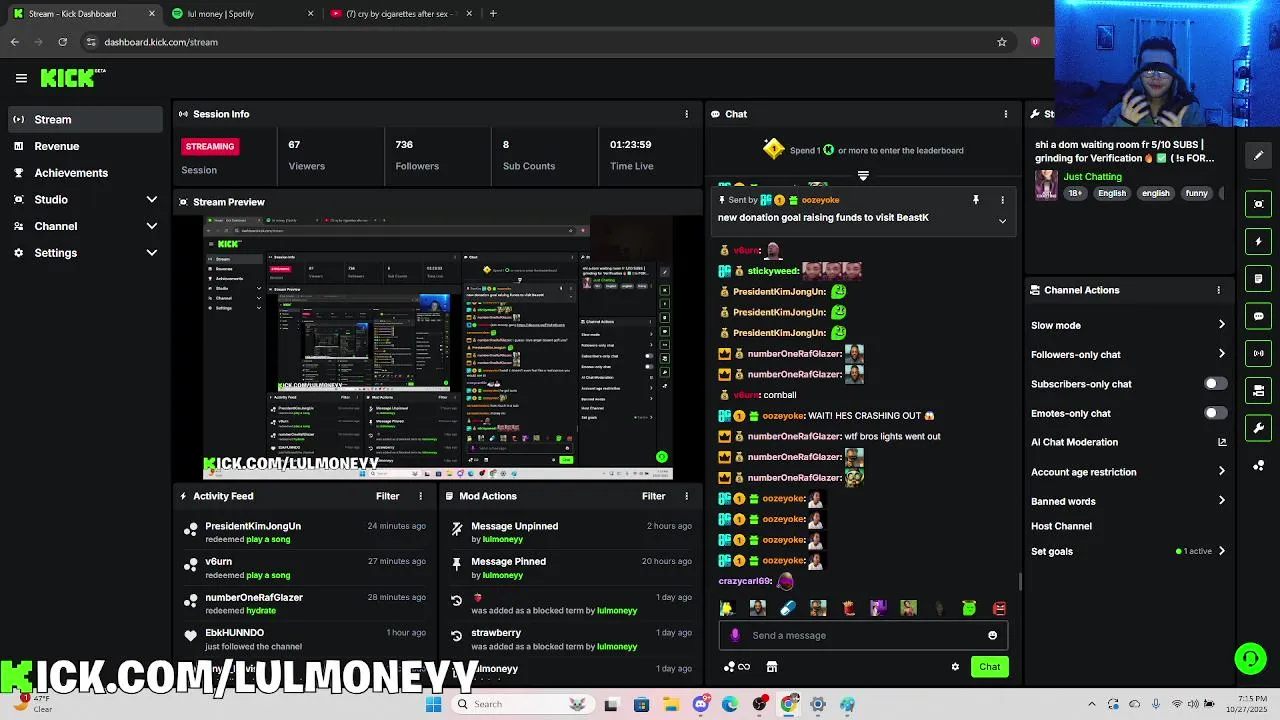Click the purple microphone icon in chat input
The image size is (1280, 720).
[x=735, y=635]
